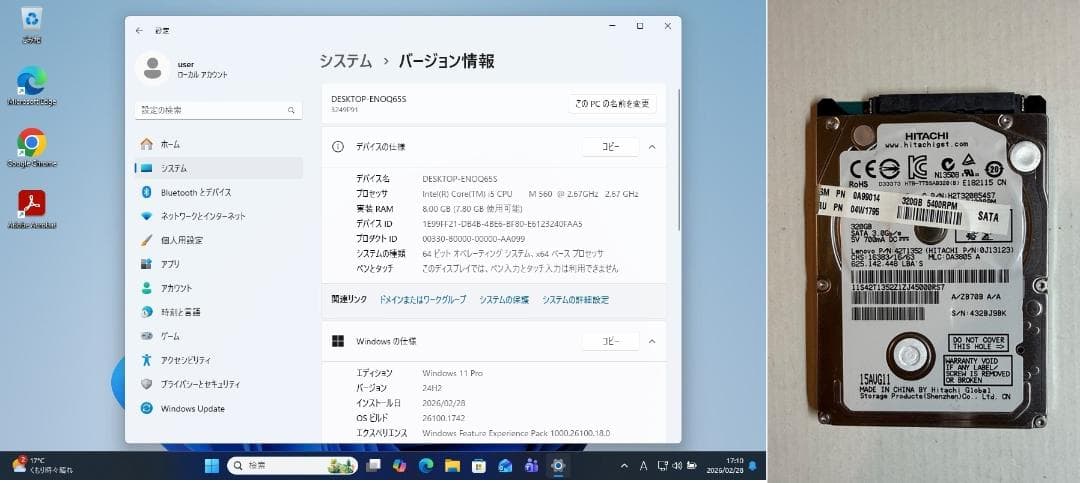Image resolution: width=1080 pixels, height=483 pixels.
Task: Open Windows Update settings
Action: (x=218, y=409)
